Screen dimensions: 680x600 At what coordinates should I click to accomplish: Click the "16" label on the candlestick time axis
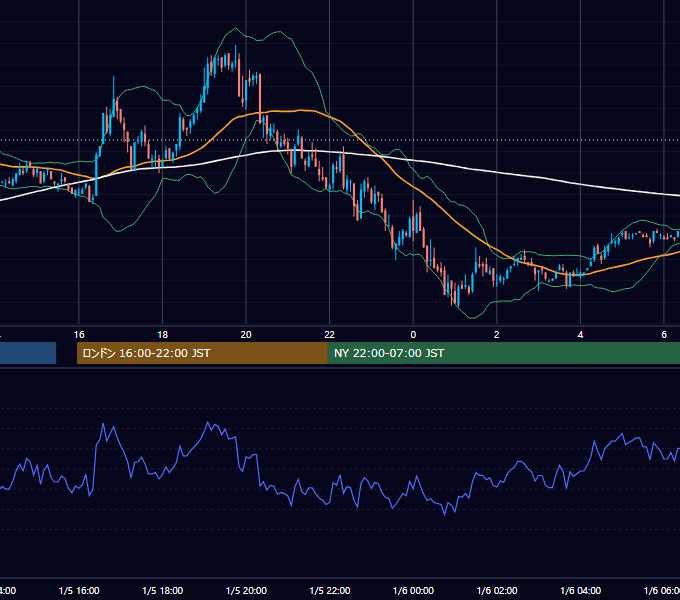tap(79, 335)
